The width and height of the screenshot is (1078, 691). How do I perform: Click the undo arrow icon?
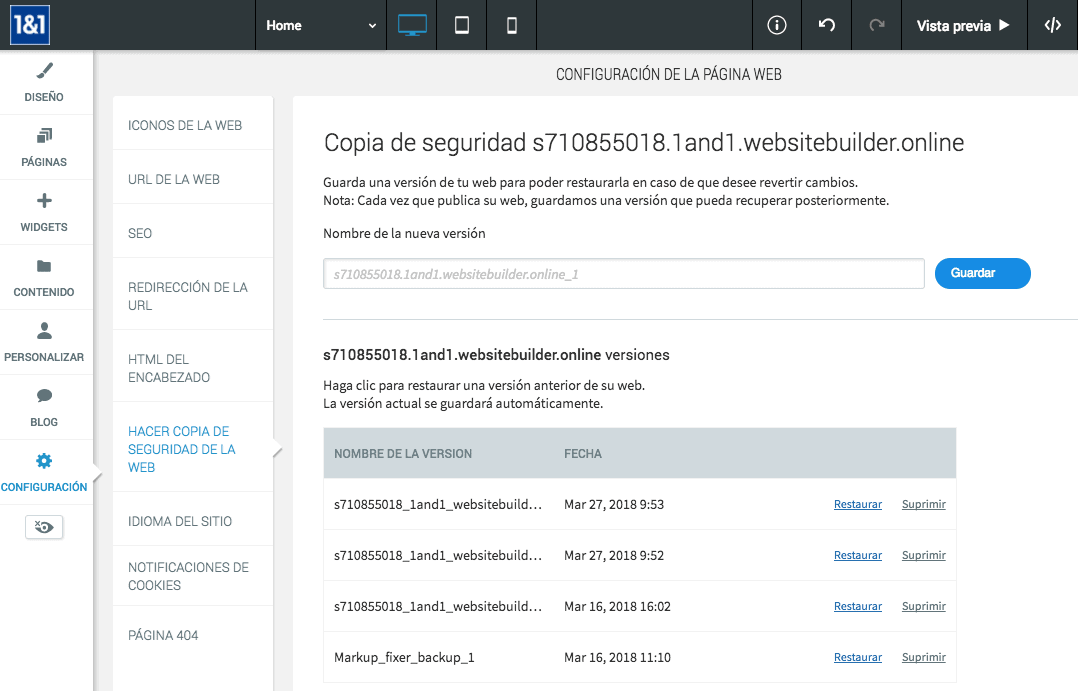point(826,25)
